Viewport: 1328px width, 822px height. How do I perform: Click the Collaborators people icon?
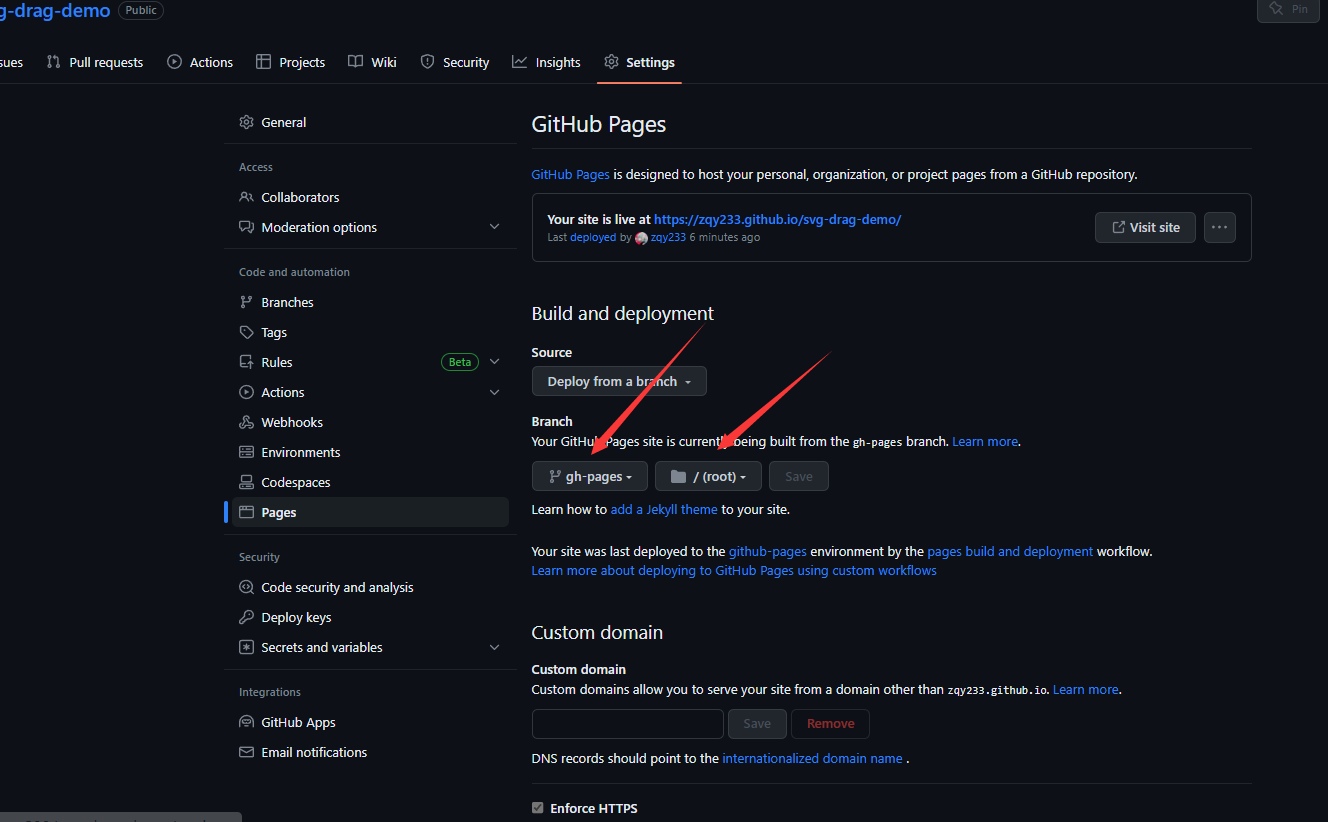(246, 197)
